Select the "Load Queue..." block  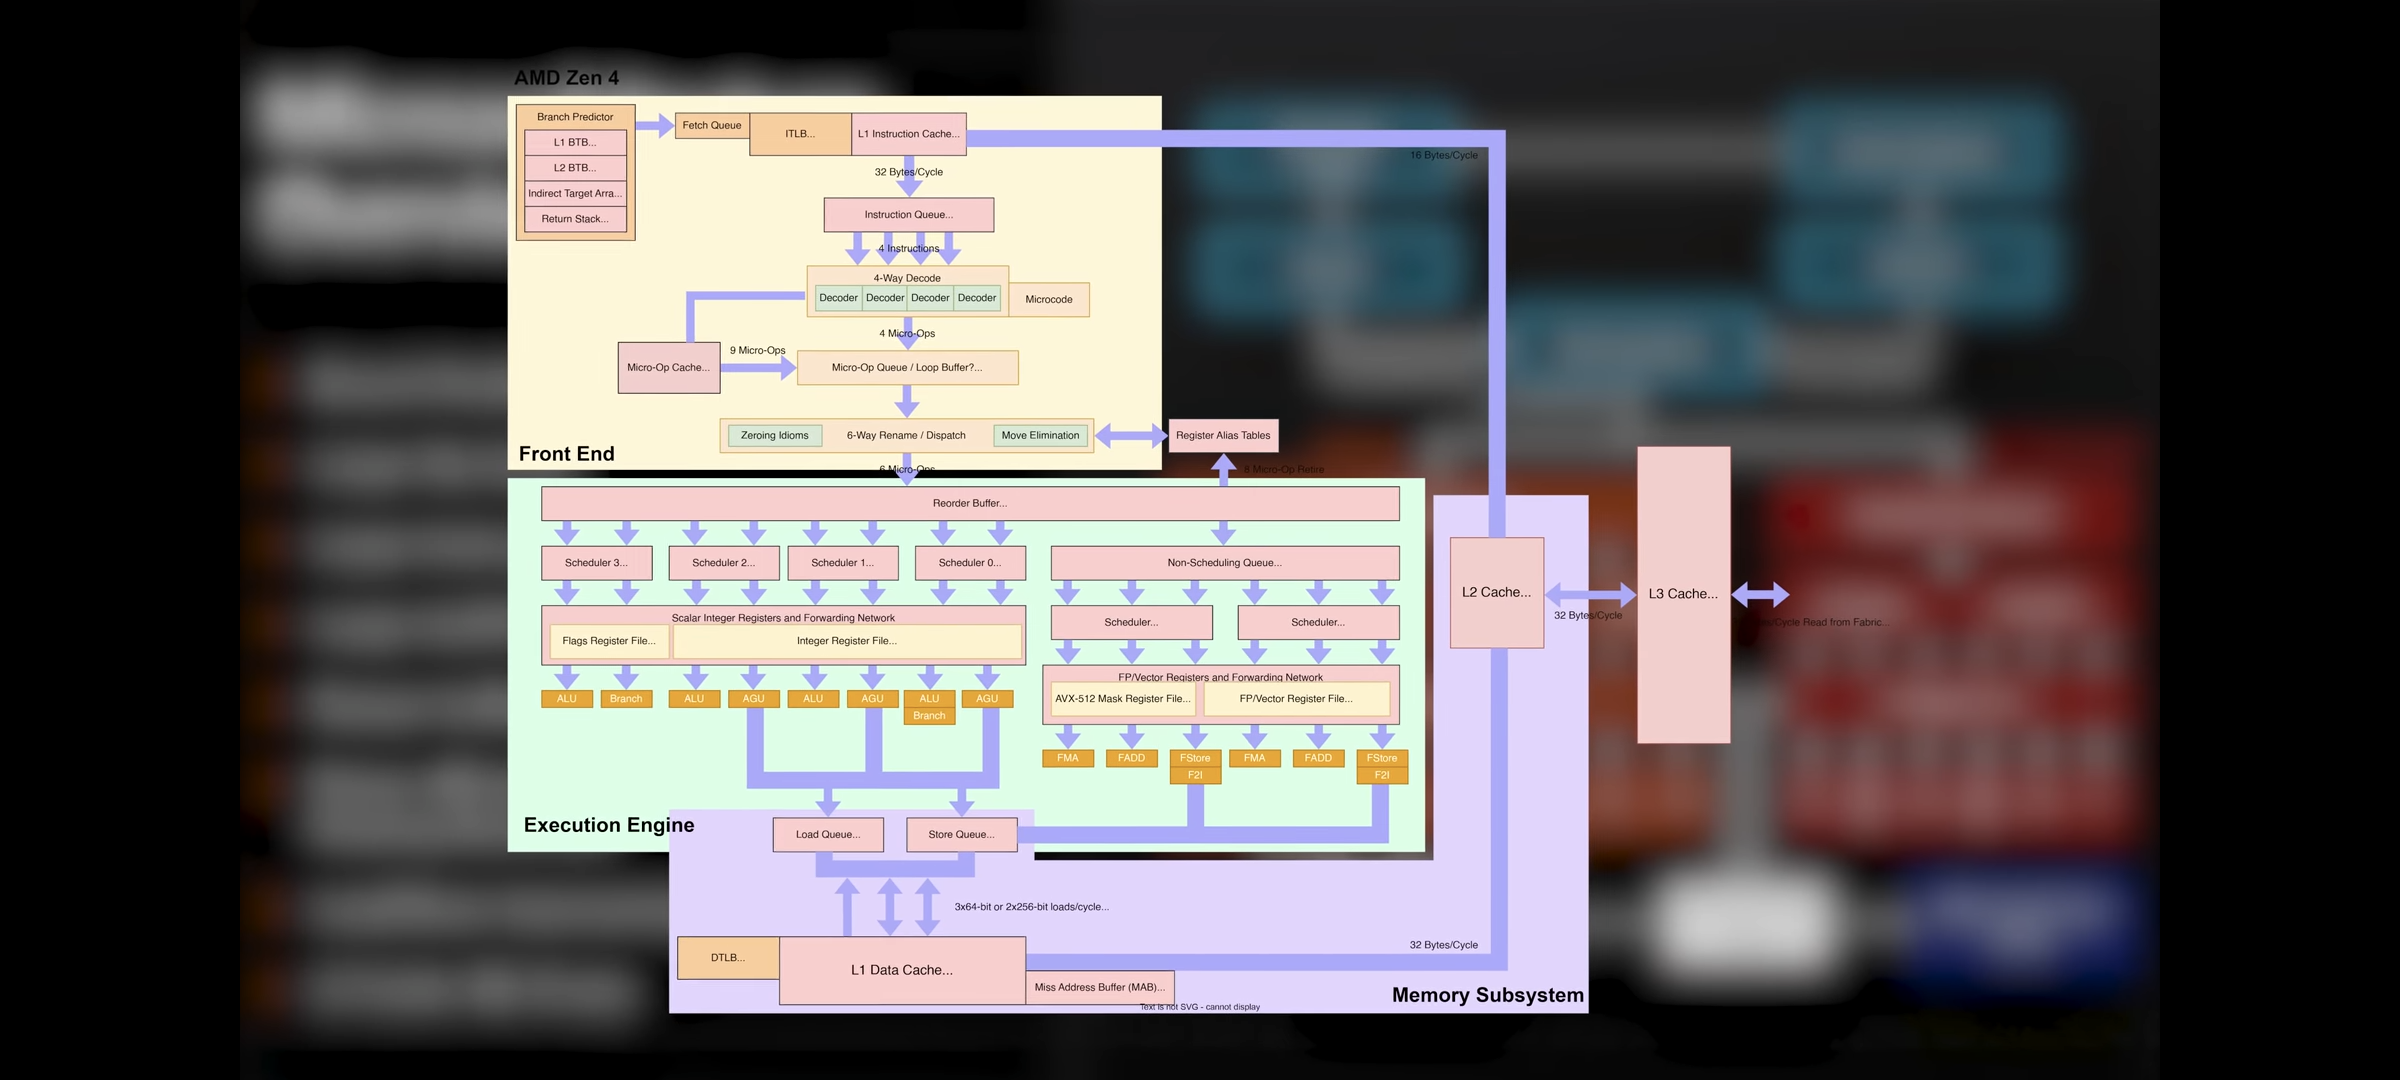click(x=828, y=835)
